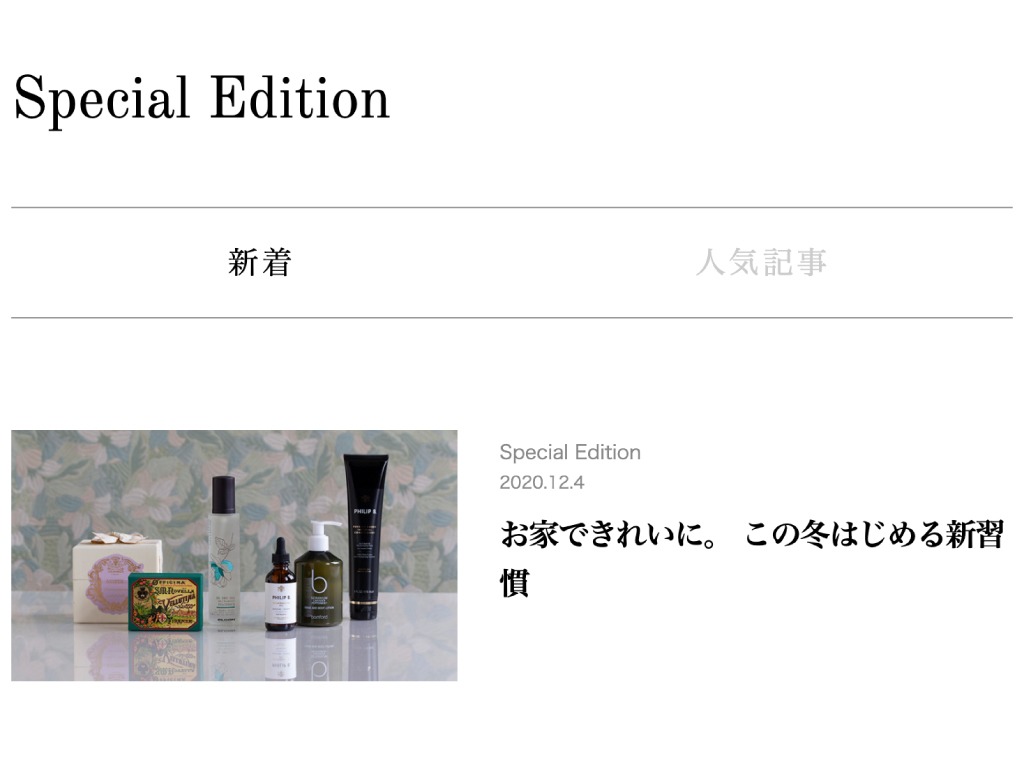Click the article date 2020.12.4
The image size is (1024, 768).
541,483
